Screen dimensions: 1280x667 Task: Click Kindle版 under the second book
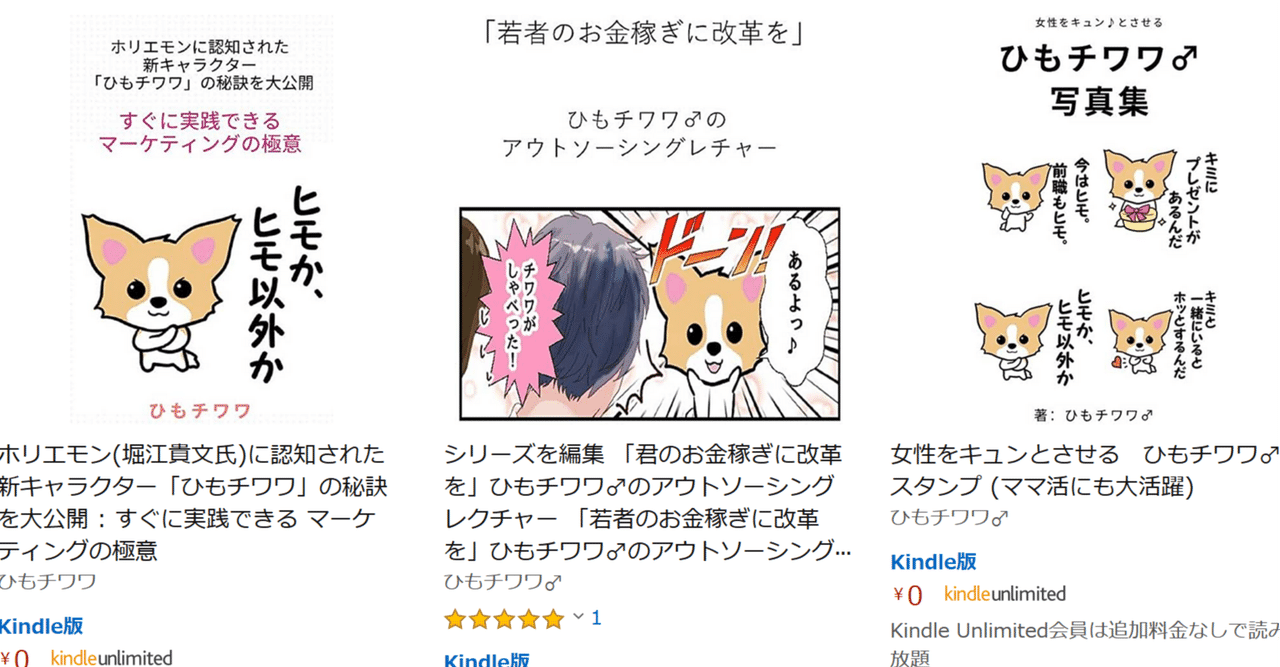487,660
